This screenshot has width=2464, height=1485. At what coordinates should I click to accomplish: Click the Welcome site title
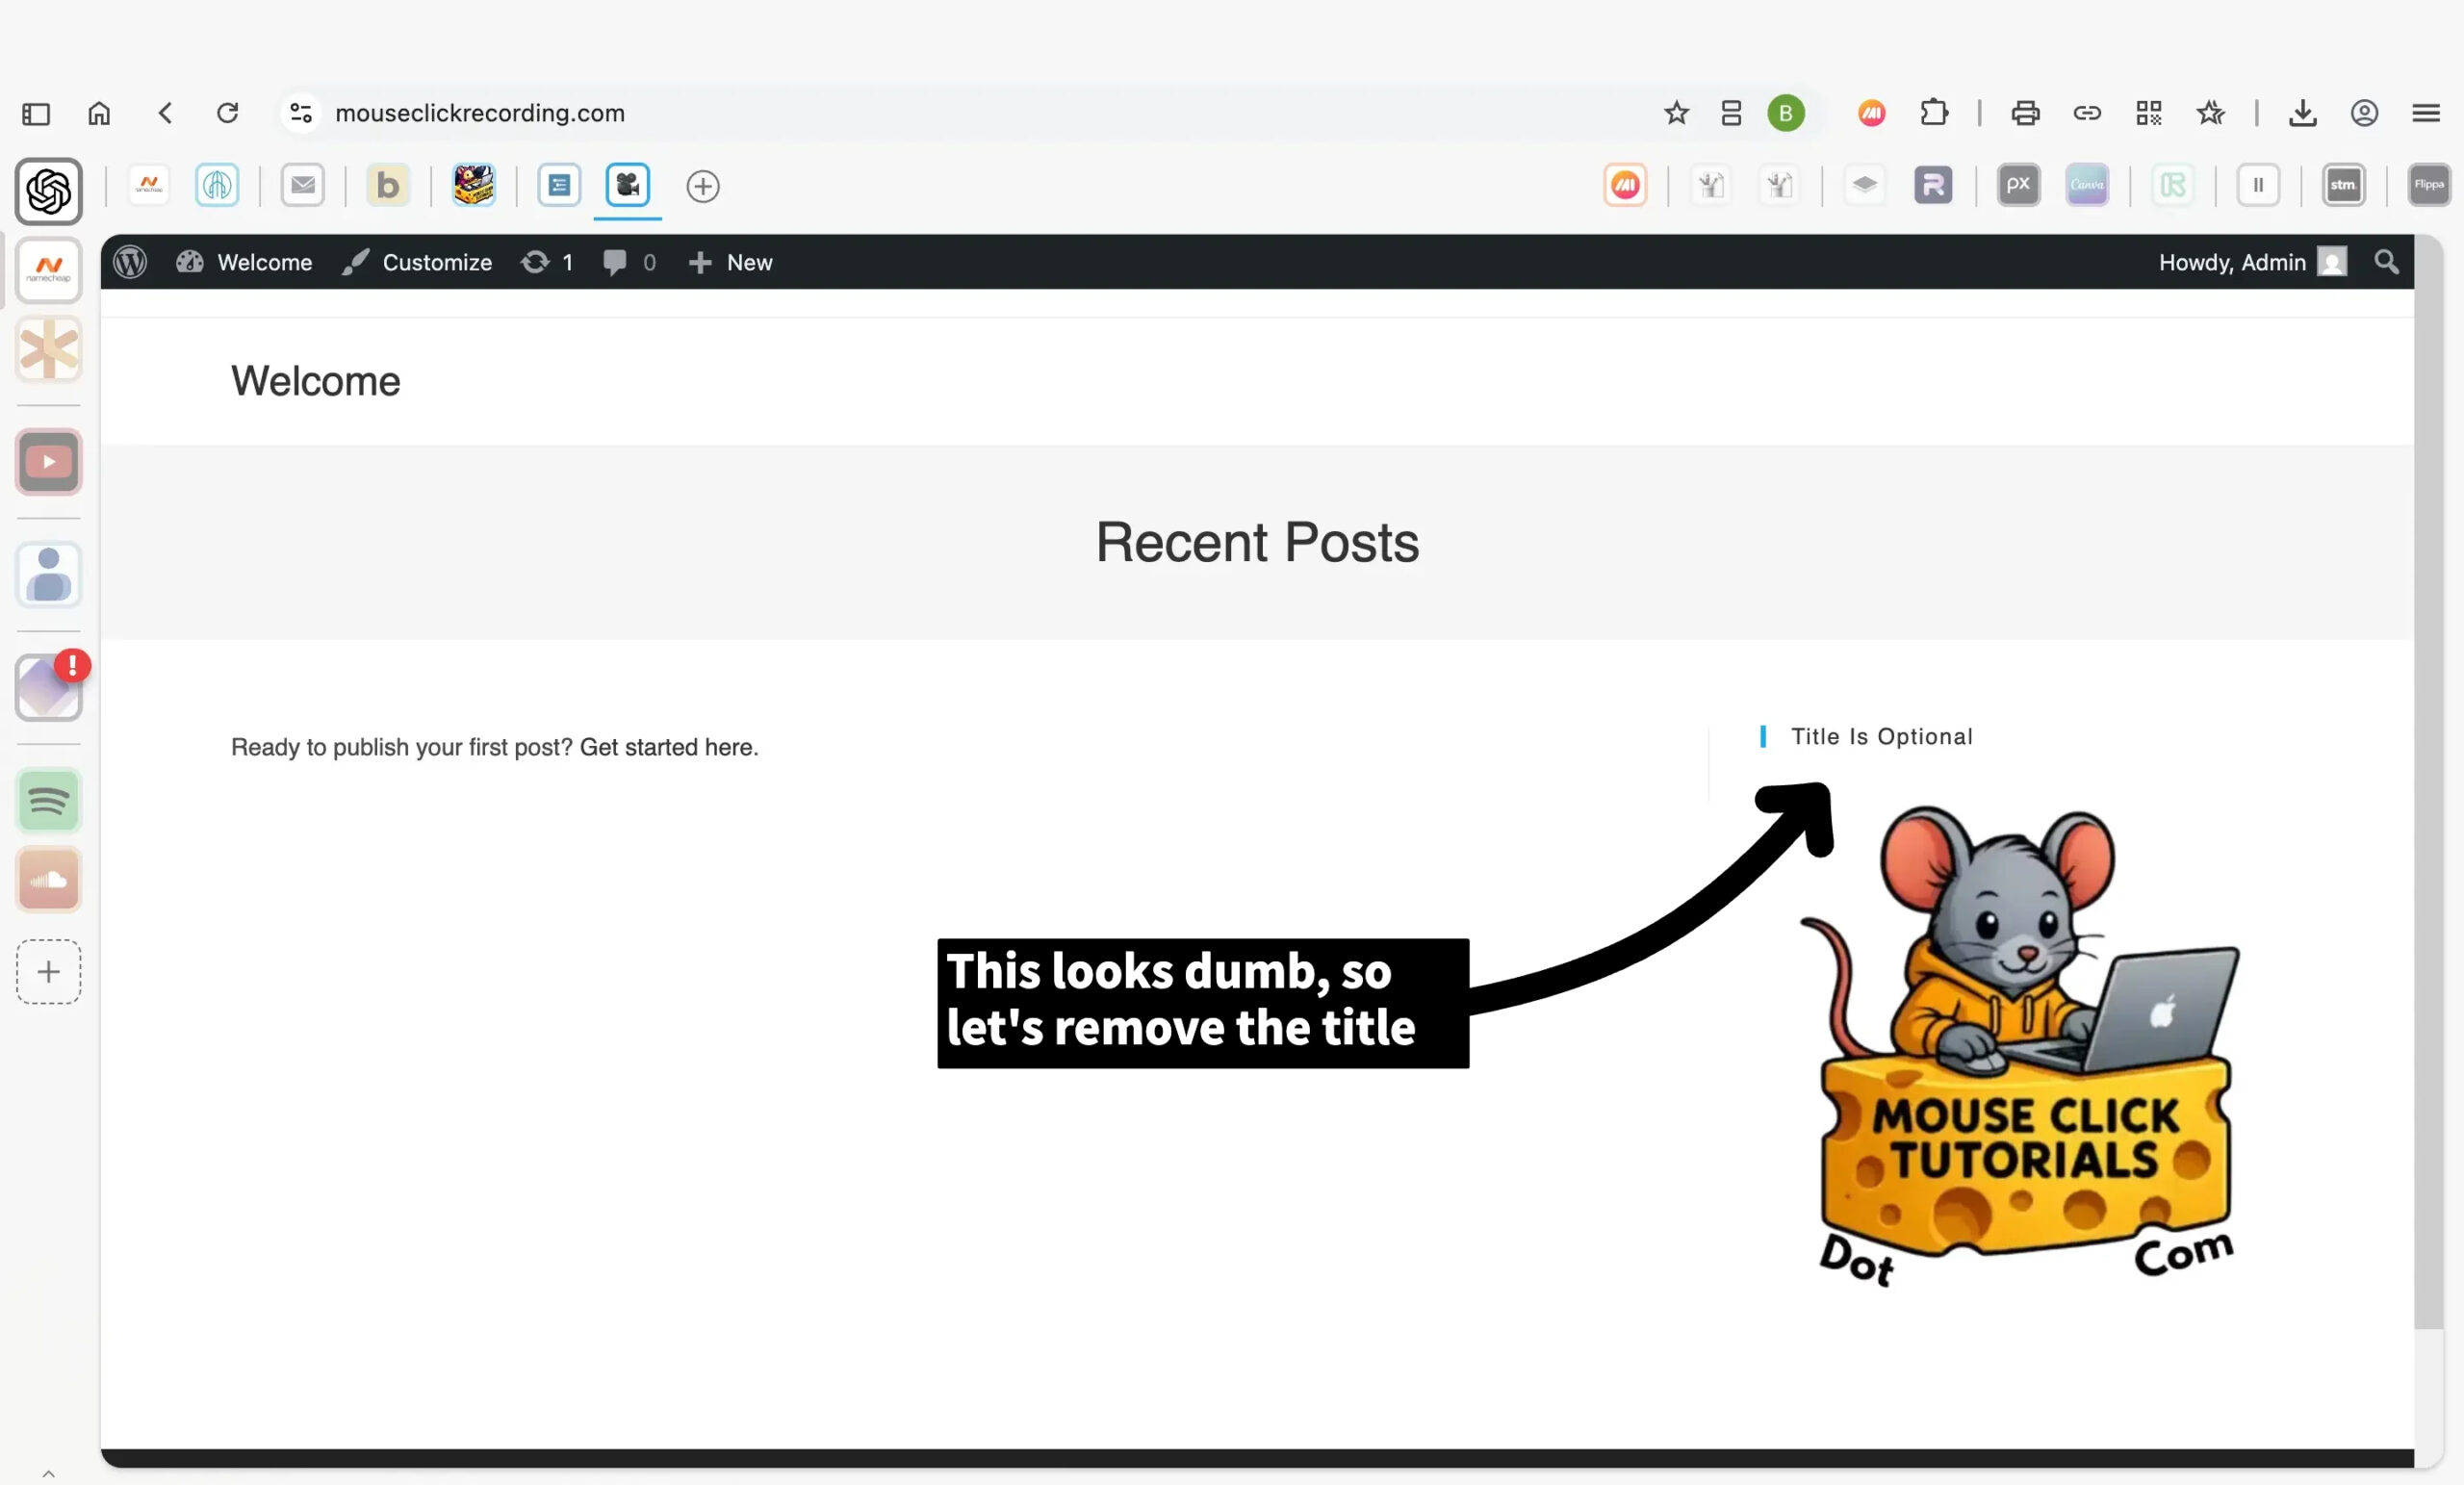315,381
